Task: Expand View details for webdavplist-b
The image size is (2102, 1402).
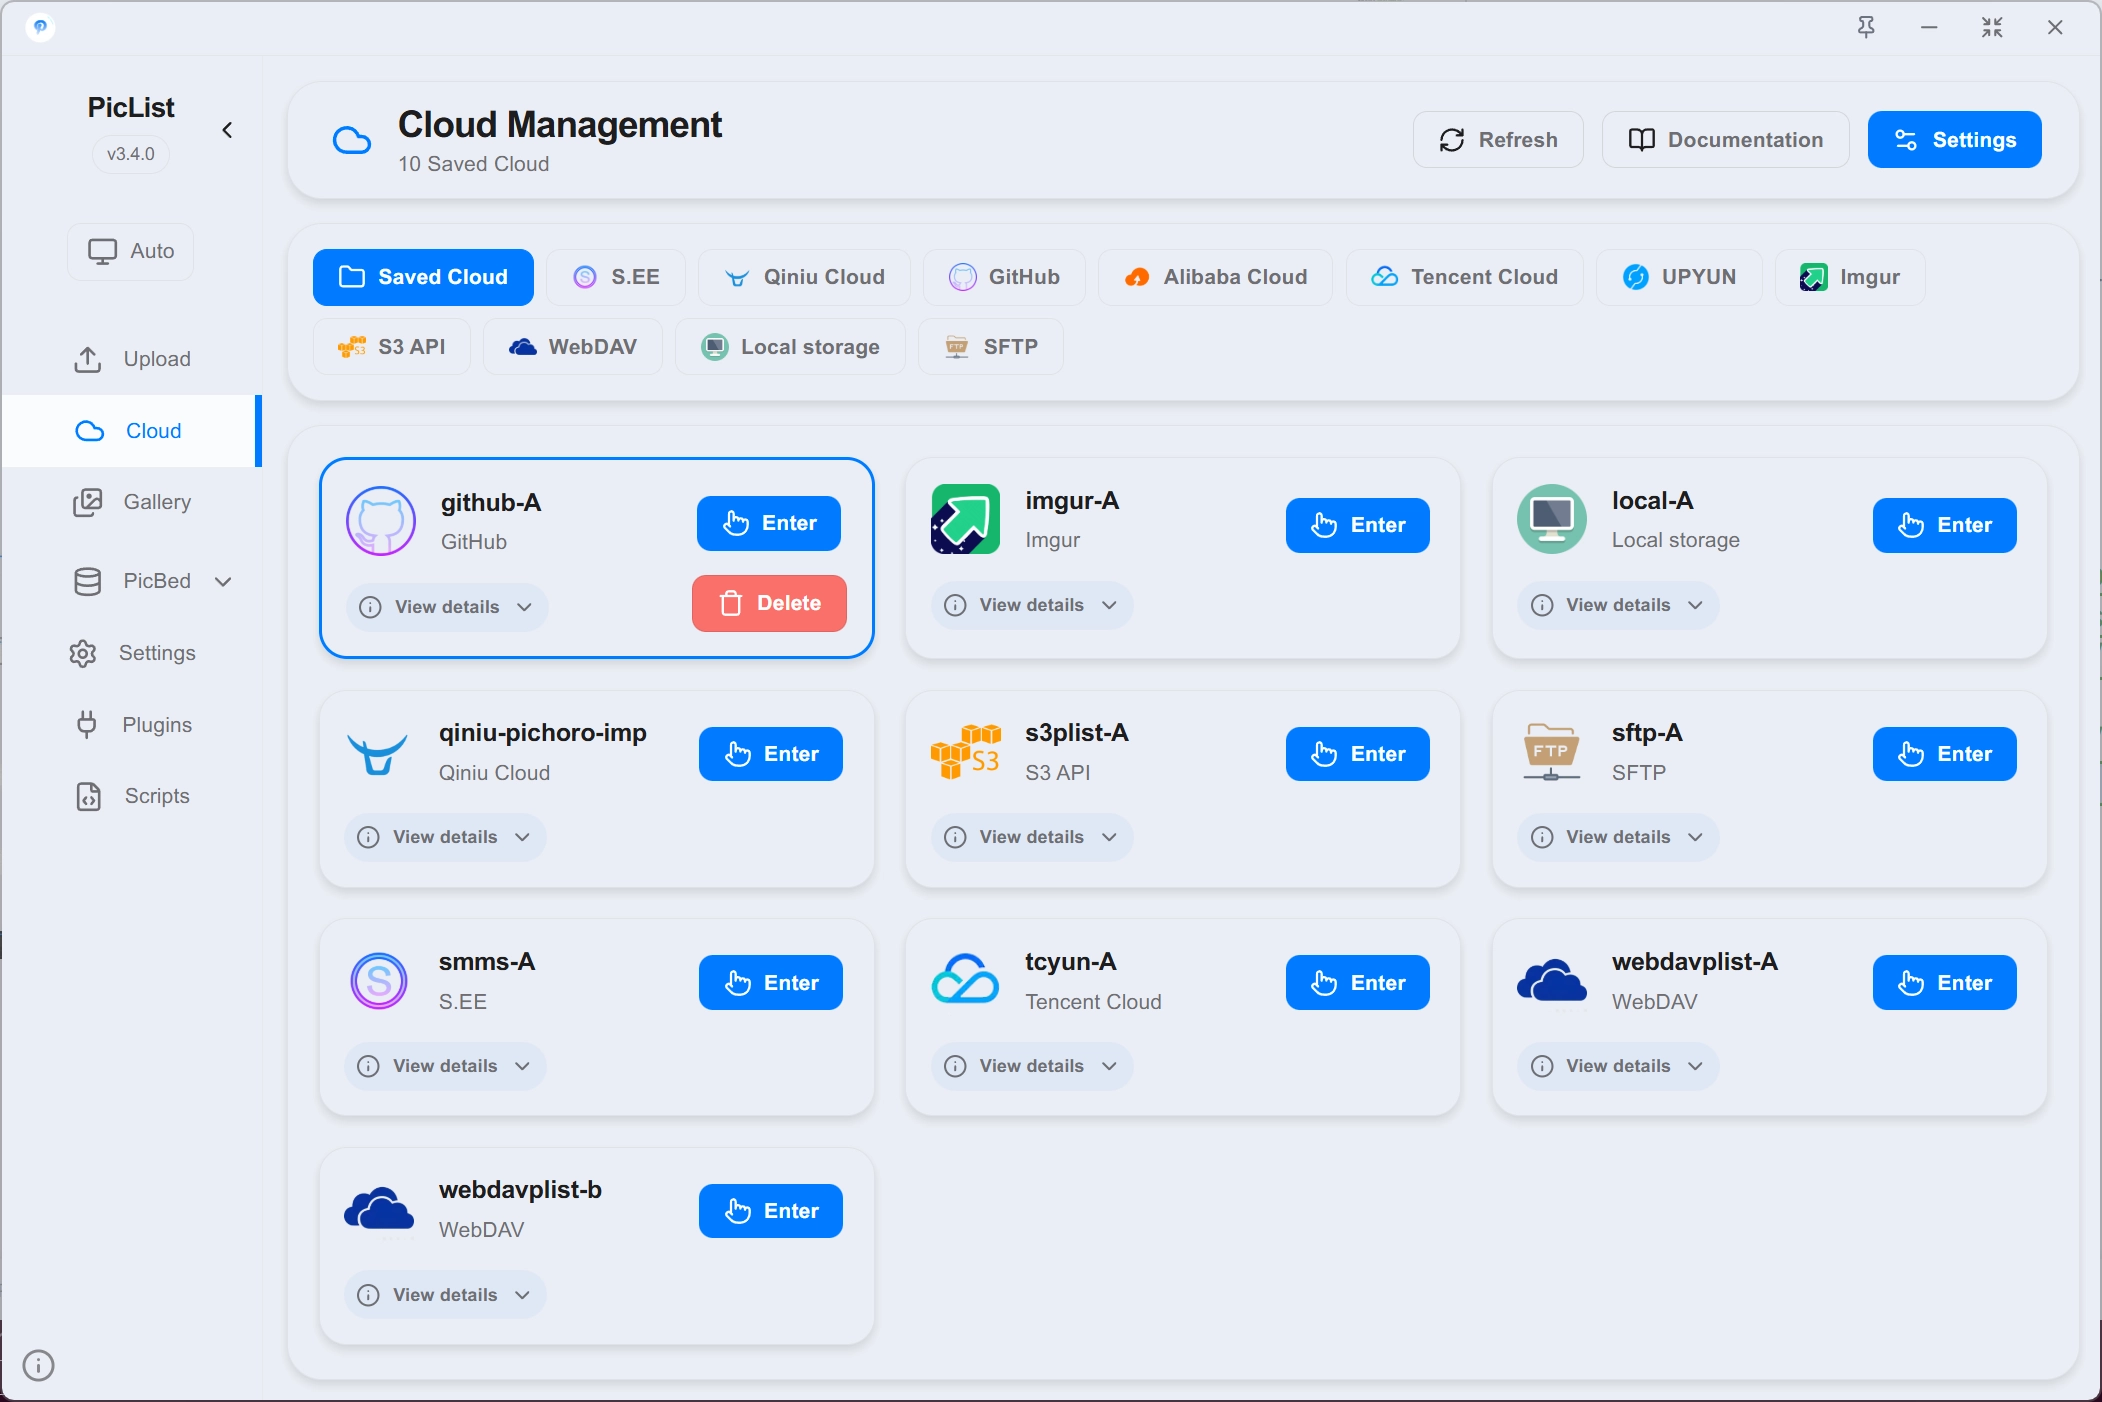Action: click(445, 1295)
